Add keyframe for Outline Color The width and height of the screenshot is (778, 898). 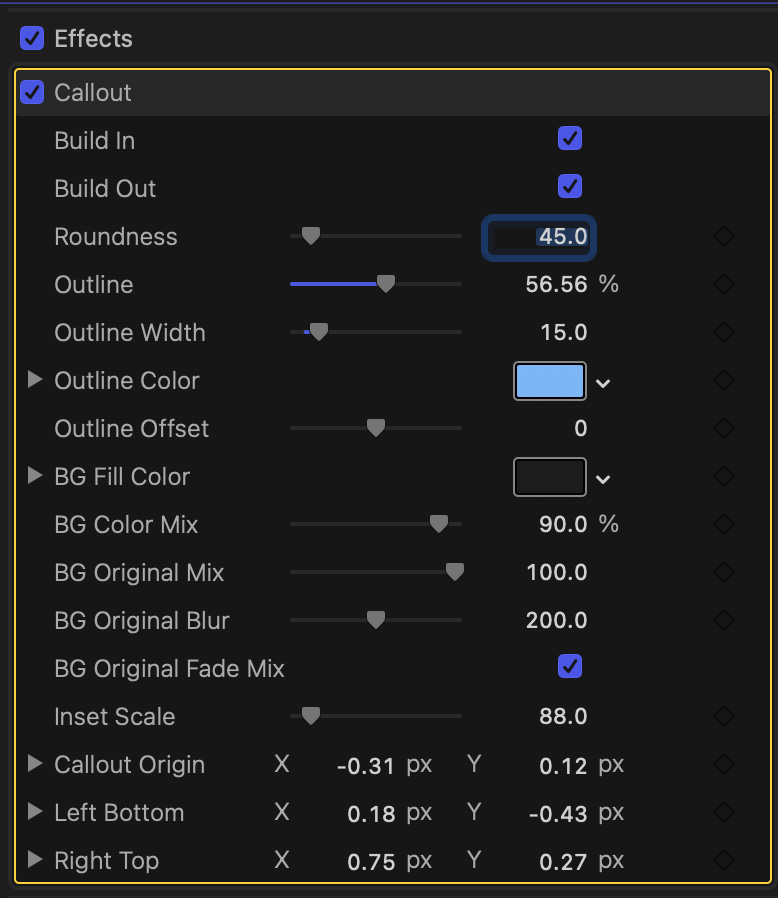(x=724, y=381)
